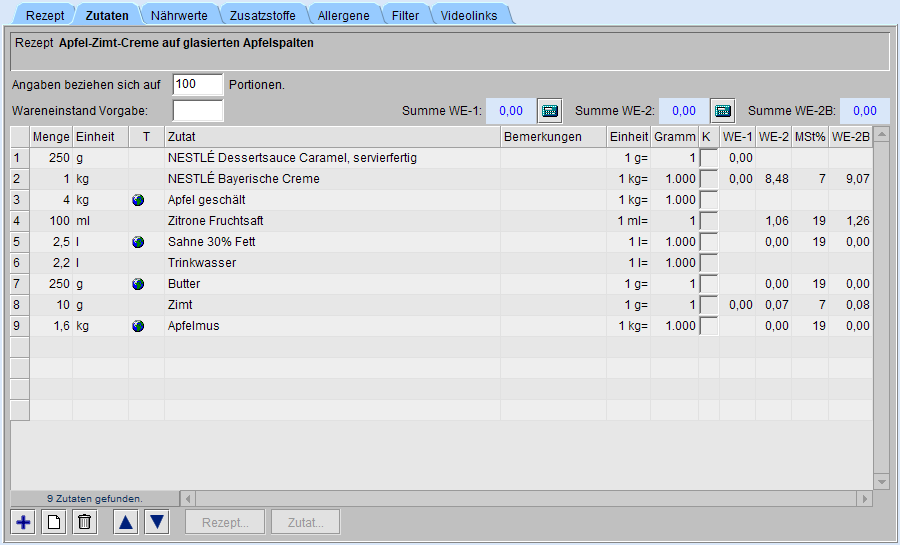900x545 pixels.
Task: Move ingredient up with triangle arrow
Action: point(126,522)
